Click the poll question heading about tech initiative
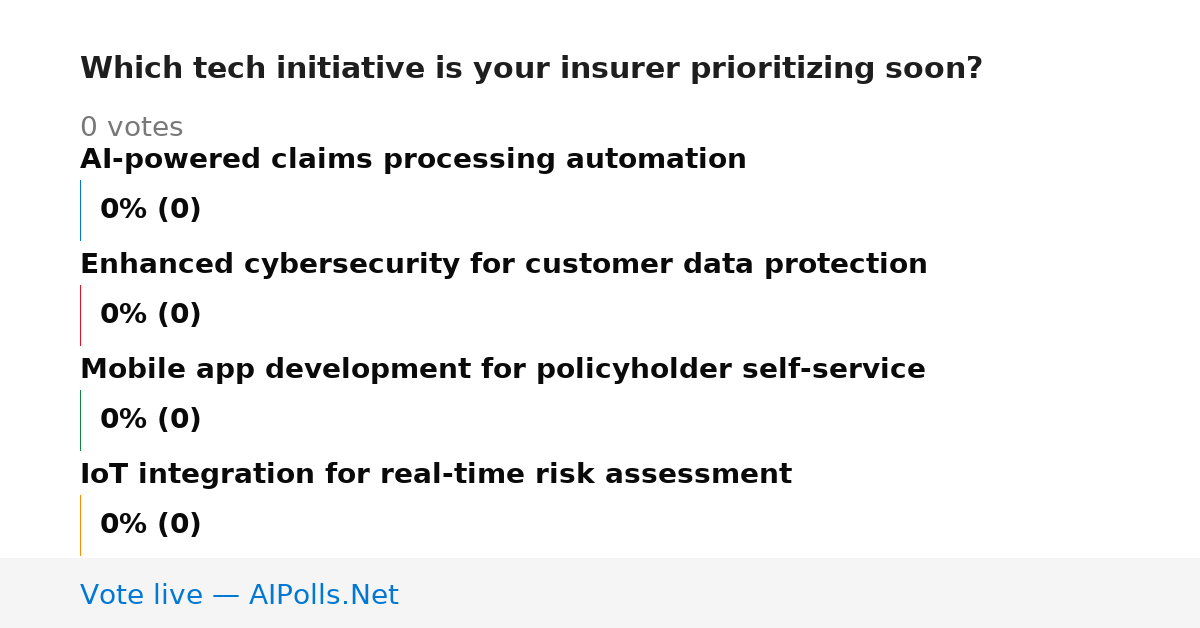Viewport: 1200px width, 628px height. point(531,69)
